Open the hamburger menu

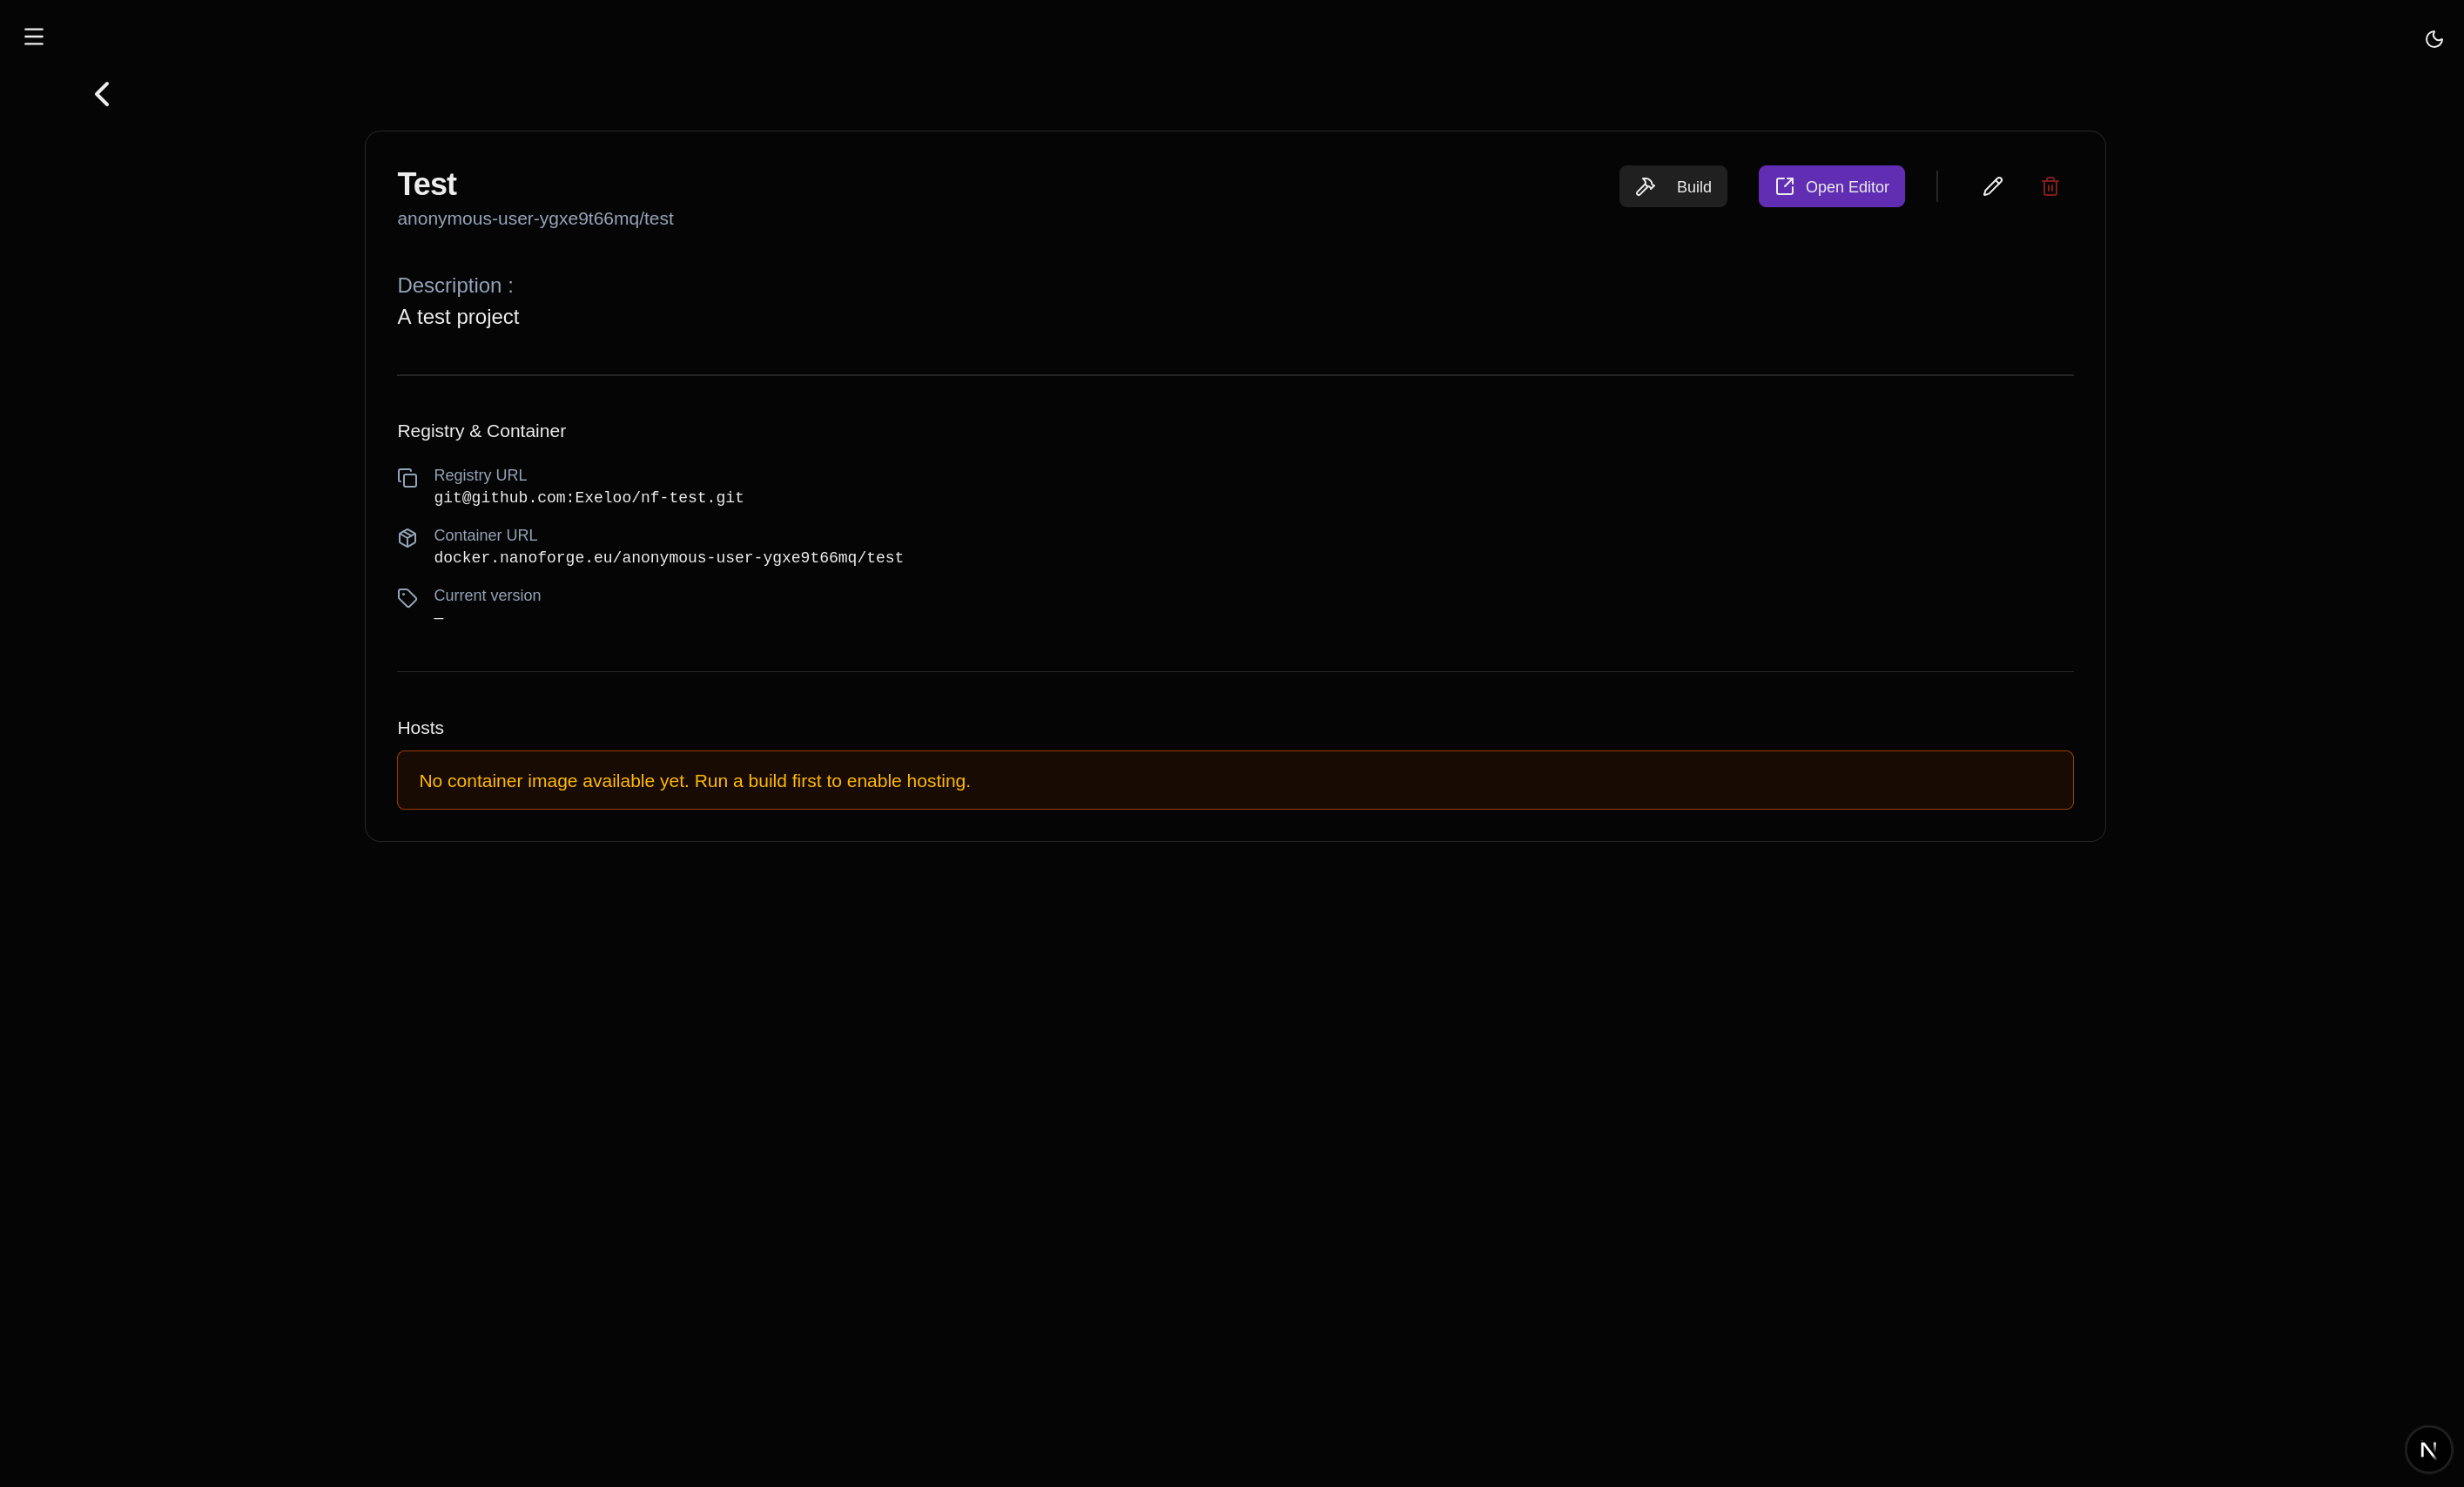coord(34,37)
